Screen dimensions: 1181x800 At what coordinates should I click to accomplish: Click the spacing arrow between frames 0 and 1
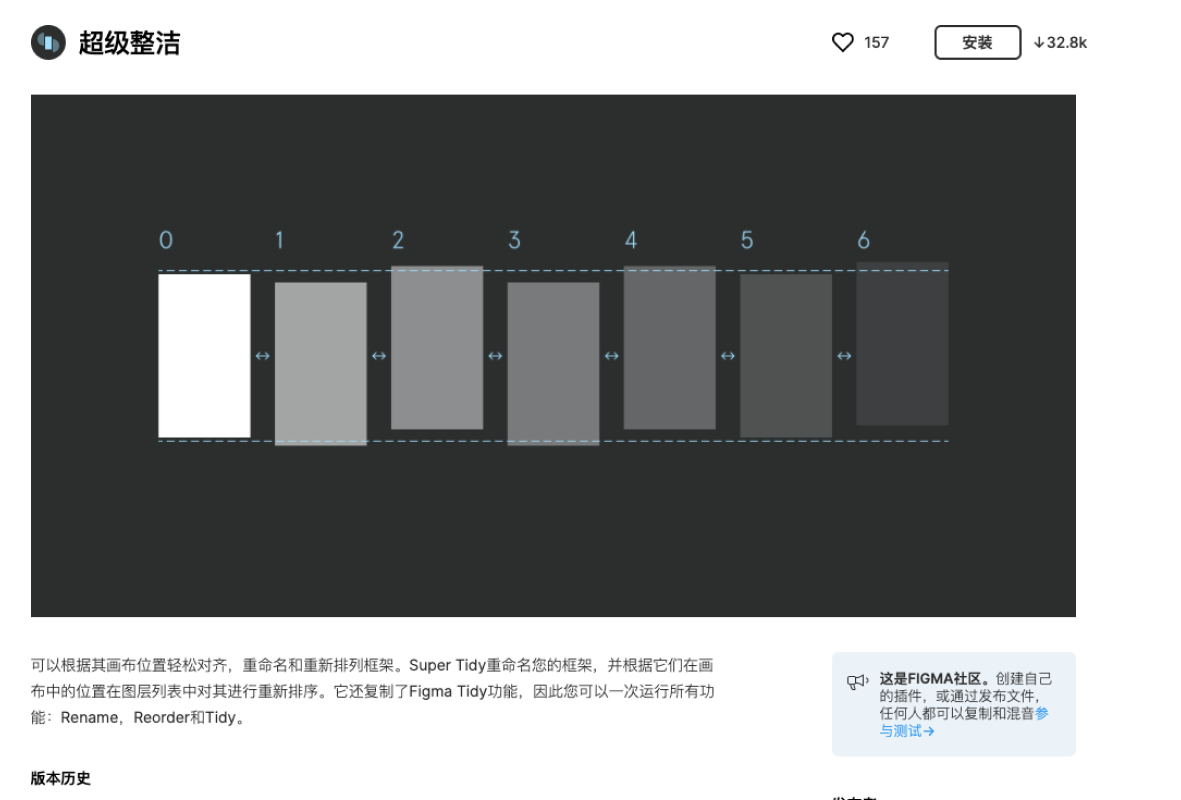262,356
